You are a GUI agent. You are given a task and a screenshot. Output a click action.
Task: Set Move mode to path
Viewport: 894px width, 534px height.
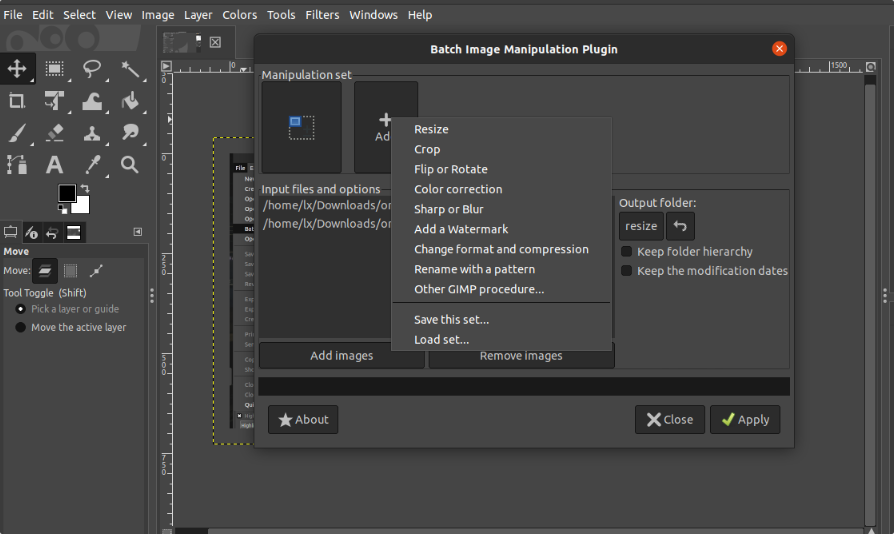click(x=96, y=271)
